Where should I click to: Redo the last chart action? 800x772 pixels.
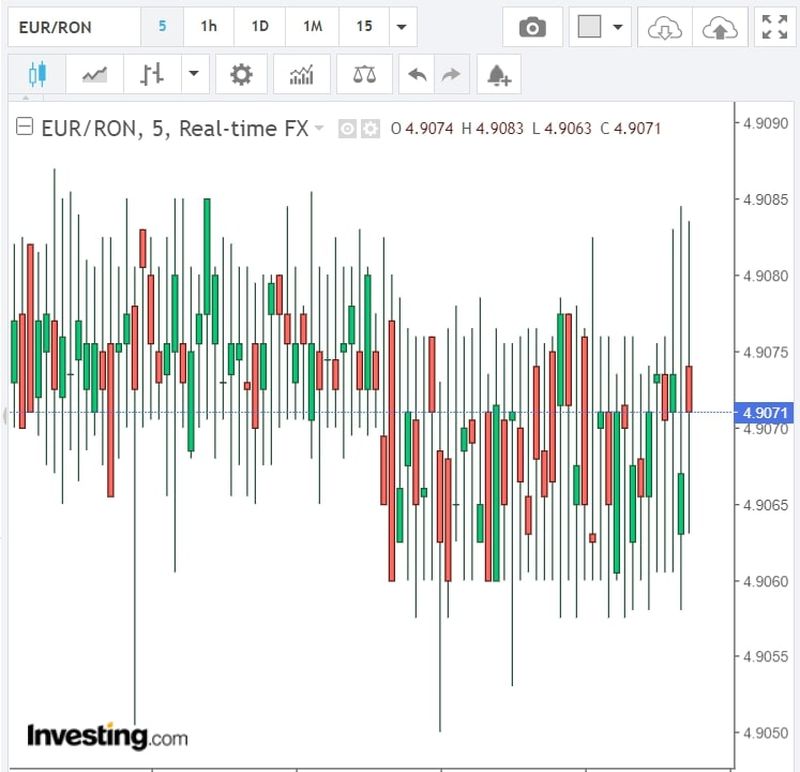pos(451,74)
